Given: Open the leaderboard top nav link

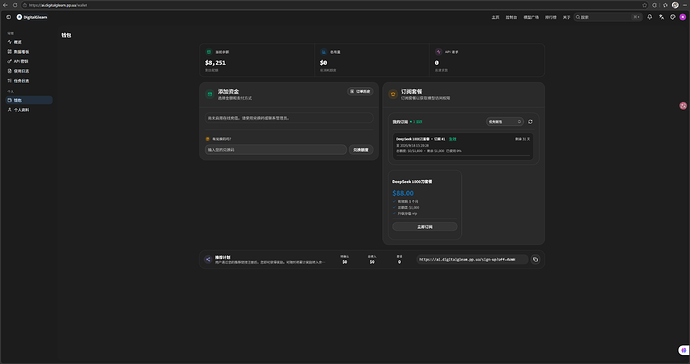Looking at the screenshot, I should pyautogui.click(x=551, y=17).
